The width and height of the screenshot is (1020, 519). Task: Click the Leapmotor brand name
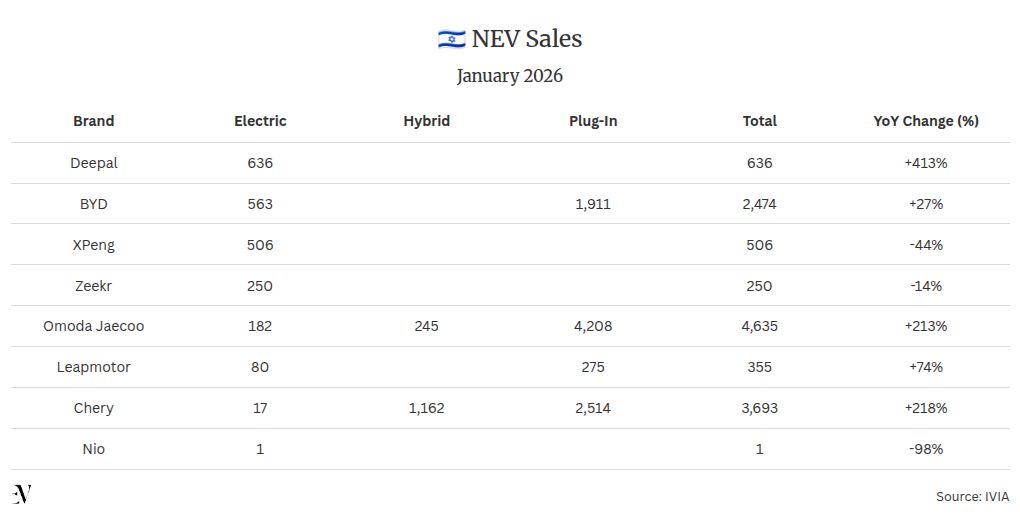(x=94, y=367)
